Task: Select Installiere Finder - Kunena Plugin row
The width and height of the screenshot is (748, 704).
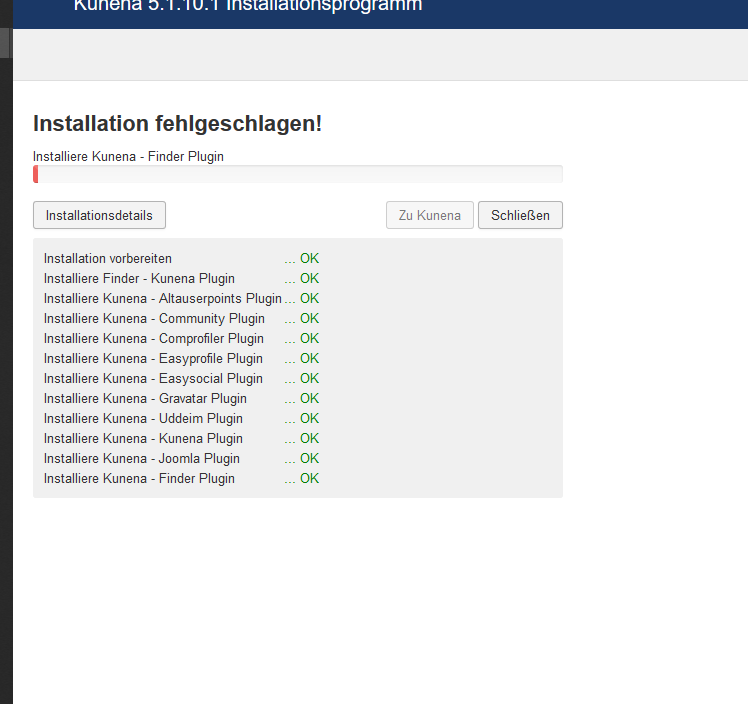Action: 181,279
